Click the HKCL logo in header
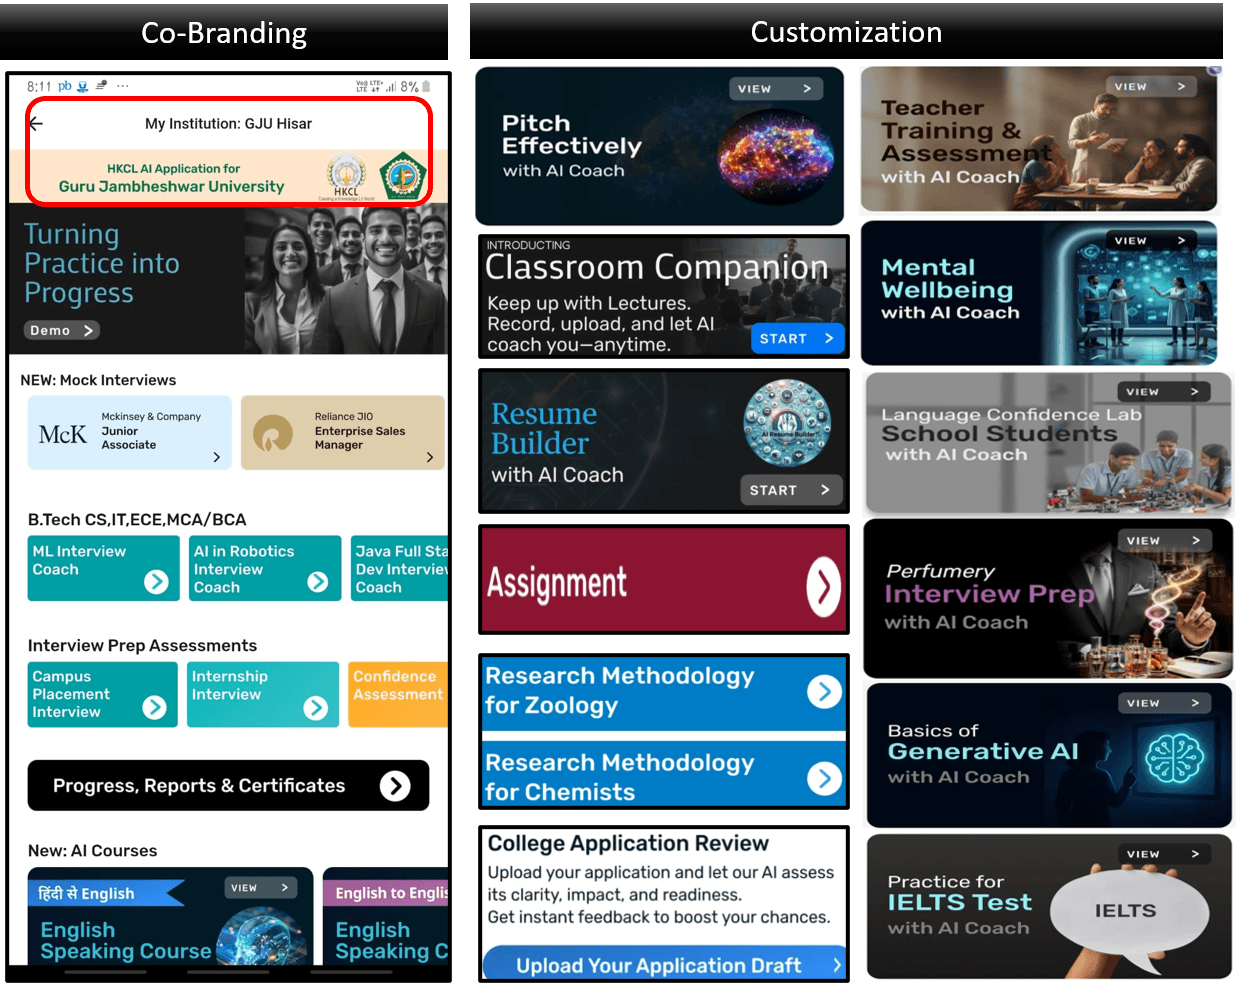1240x983 pixels. [346, 176]
